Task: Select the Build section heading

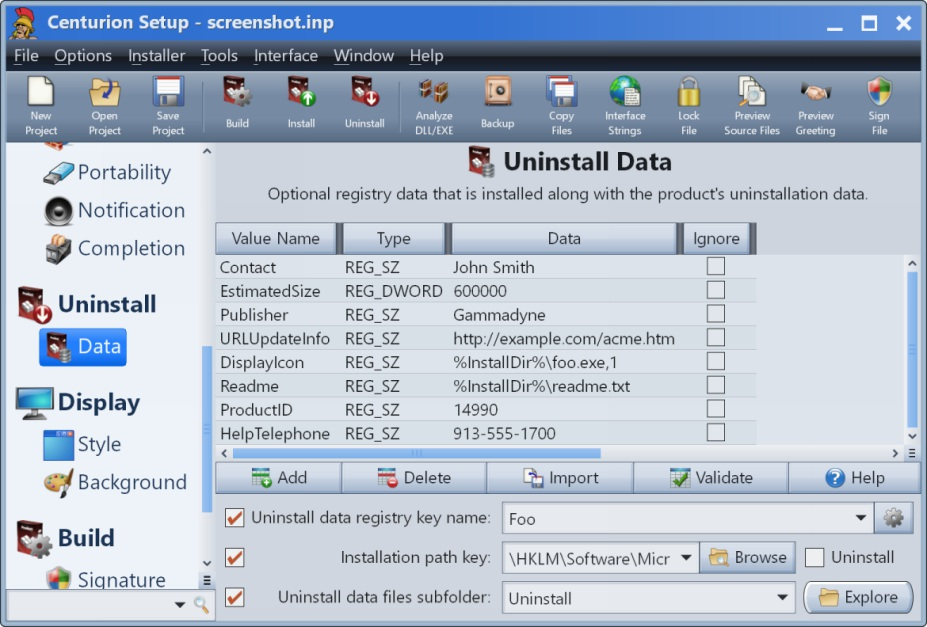Action: click(x=66, y=538)
